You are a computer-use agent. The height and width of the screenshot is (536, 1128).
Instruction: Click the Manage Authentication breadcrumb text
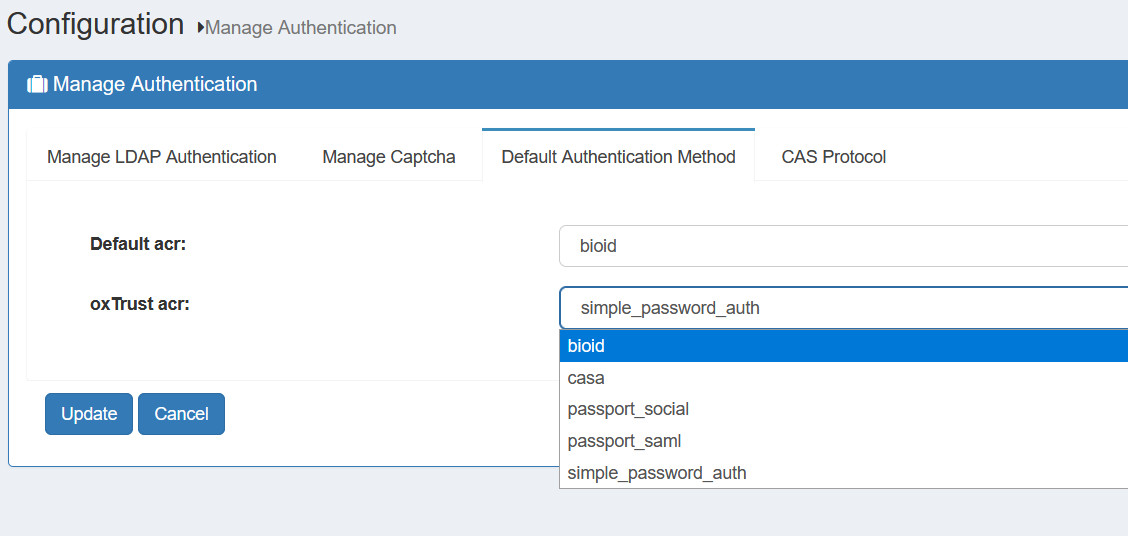301,28
